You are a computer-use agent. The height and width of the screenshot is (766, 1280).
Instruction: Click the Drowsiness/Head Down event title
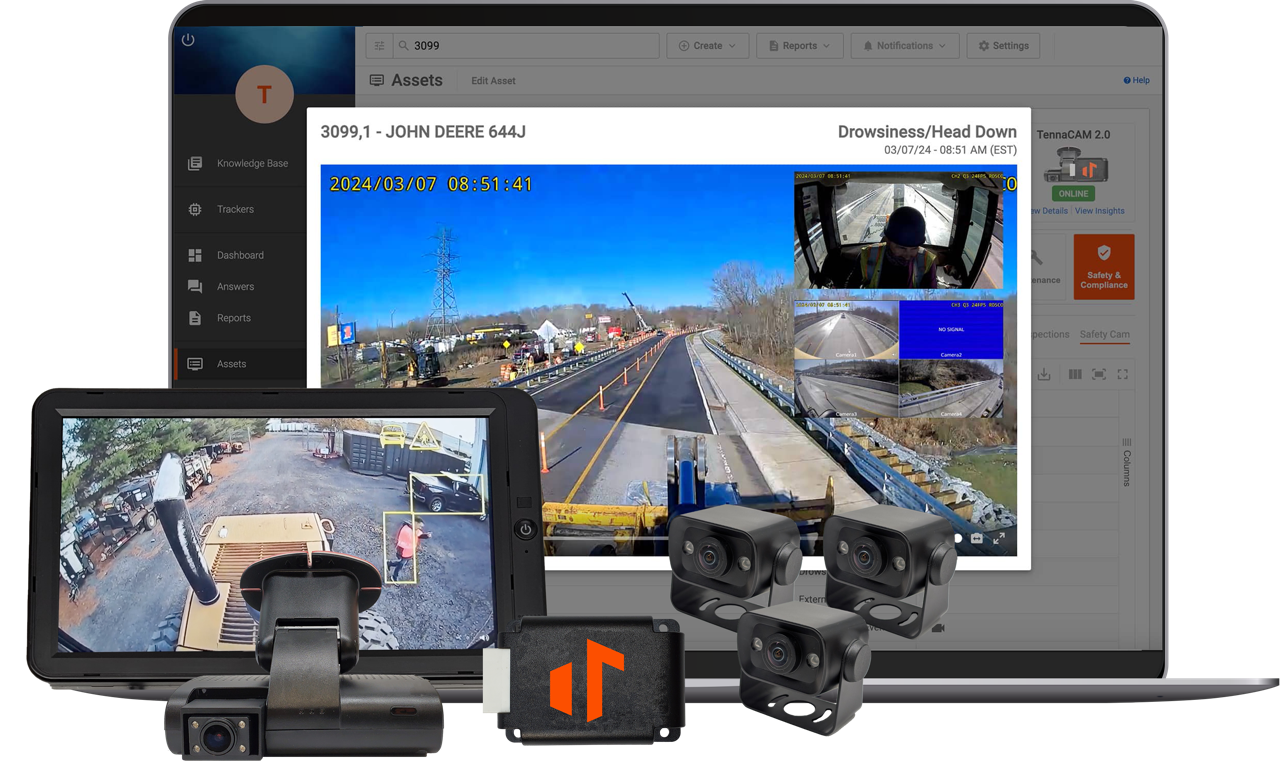click(x=927, y=132)
